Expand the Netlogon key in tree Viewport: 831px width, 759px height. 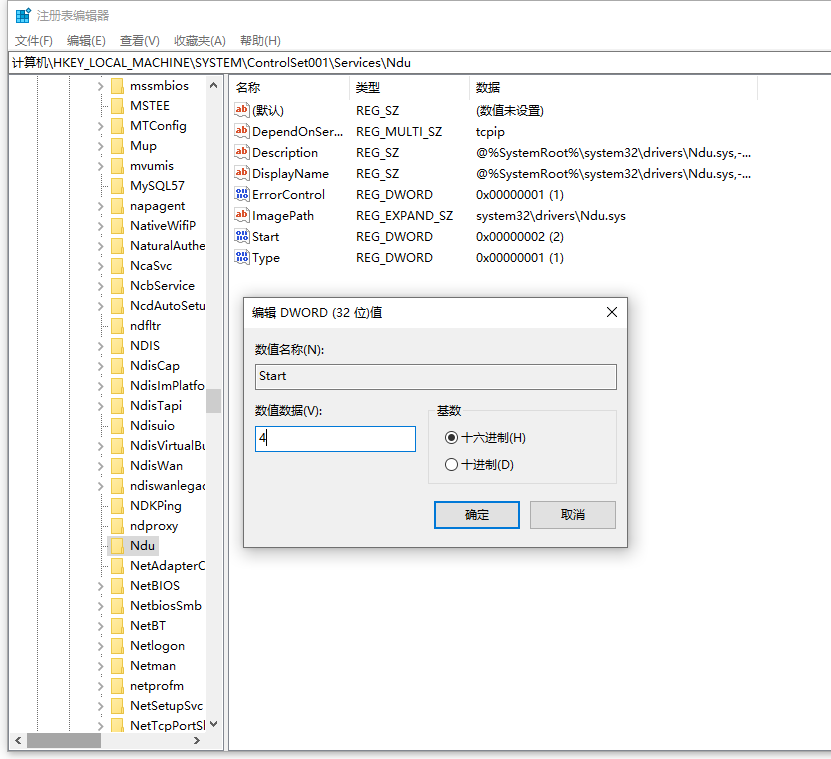(x=100, y=646)
